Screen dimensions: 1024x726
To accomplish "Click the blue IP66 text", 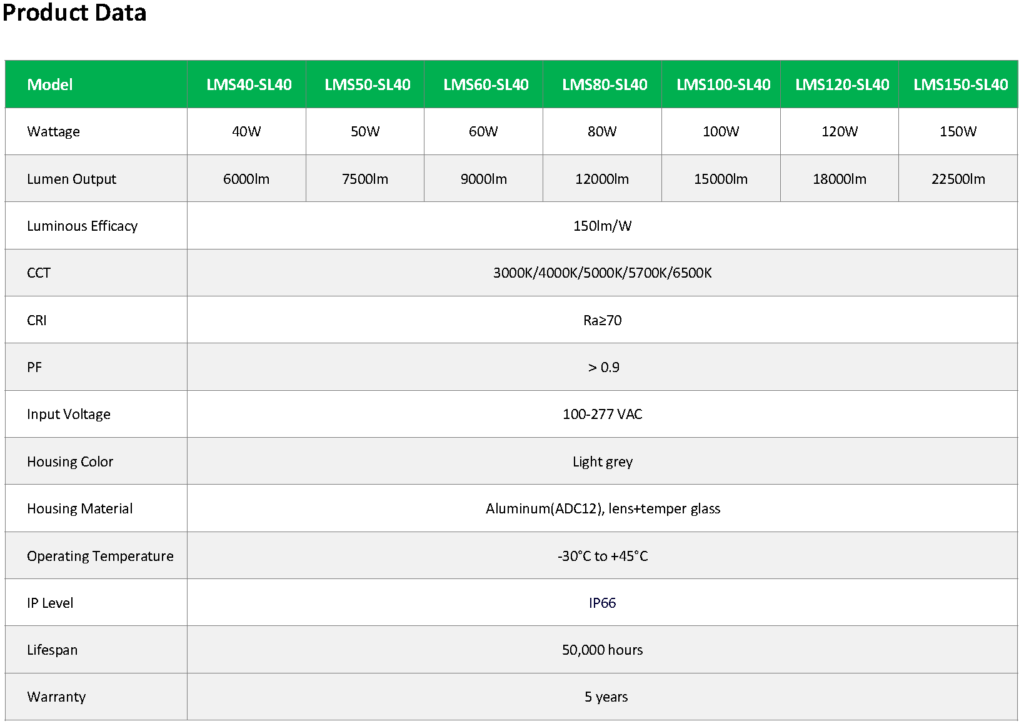I will pos(602,603).
